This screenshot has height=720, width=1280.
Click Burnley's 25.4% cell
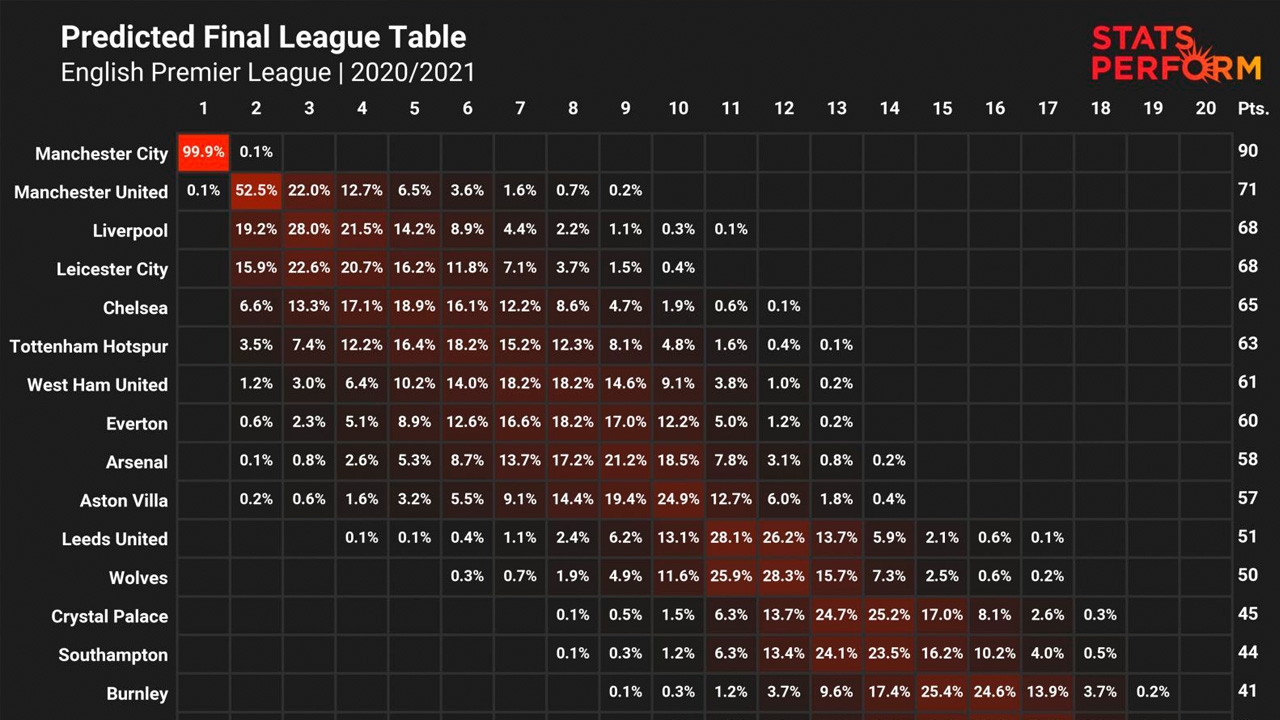pos(942,691)
